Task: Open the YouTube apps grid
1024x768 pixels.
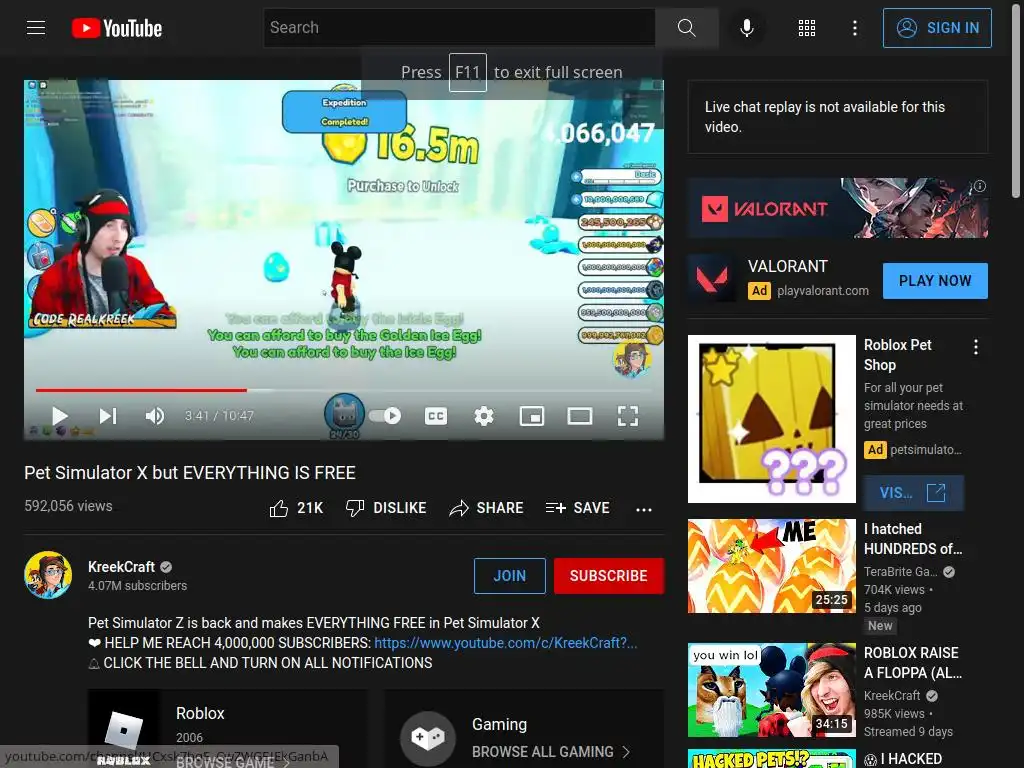Action: click(807, 27)
